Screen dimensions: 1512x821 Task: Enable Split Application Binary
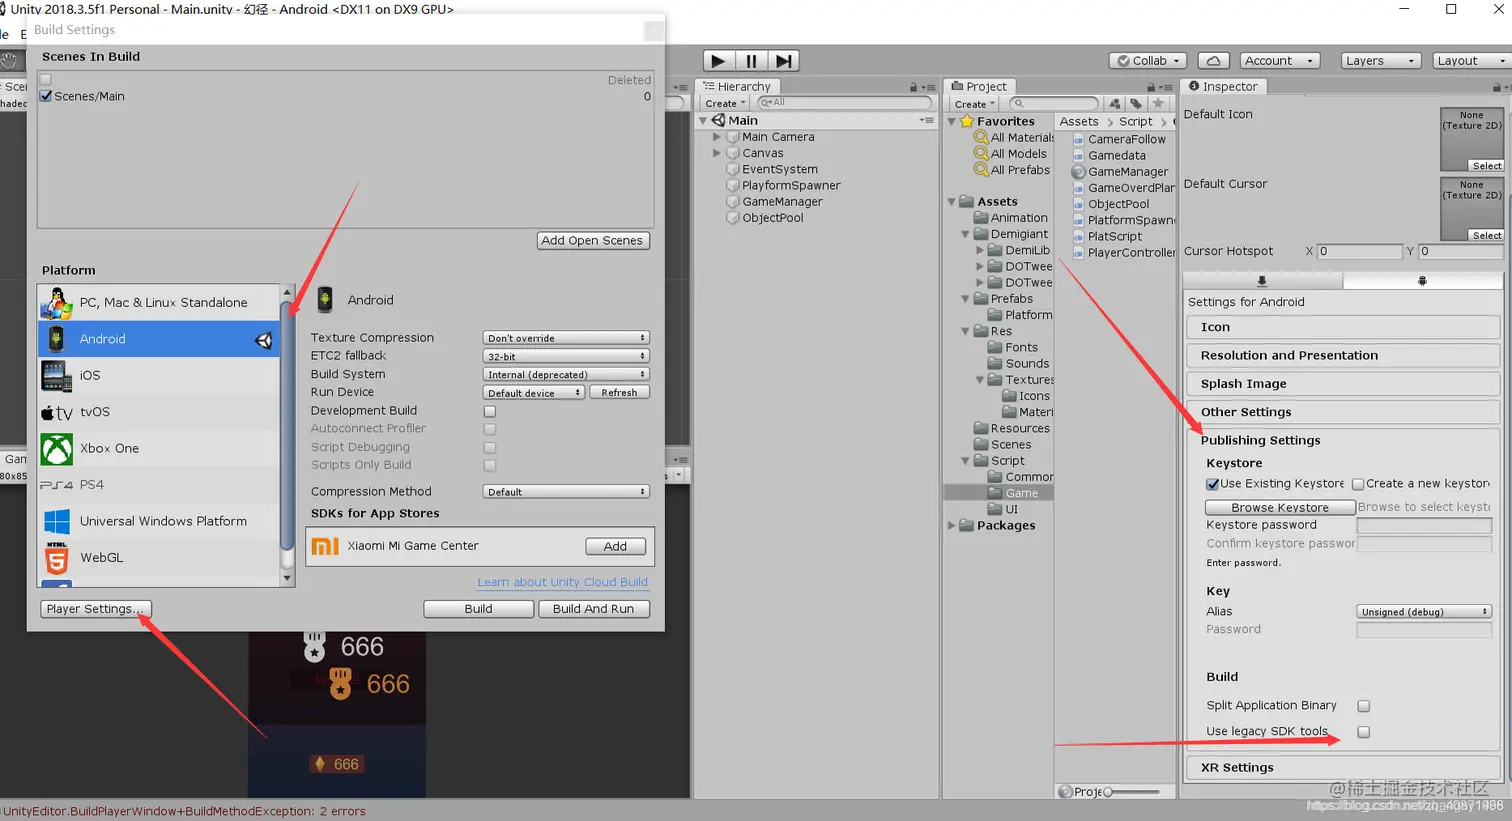(1364, 706)
